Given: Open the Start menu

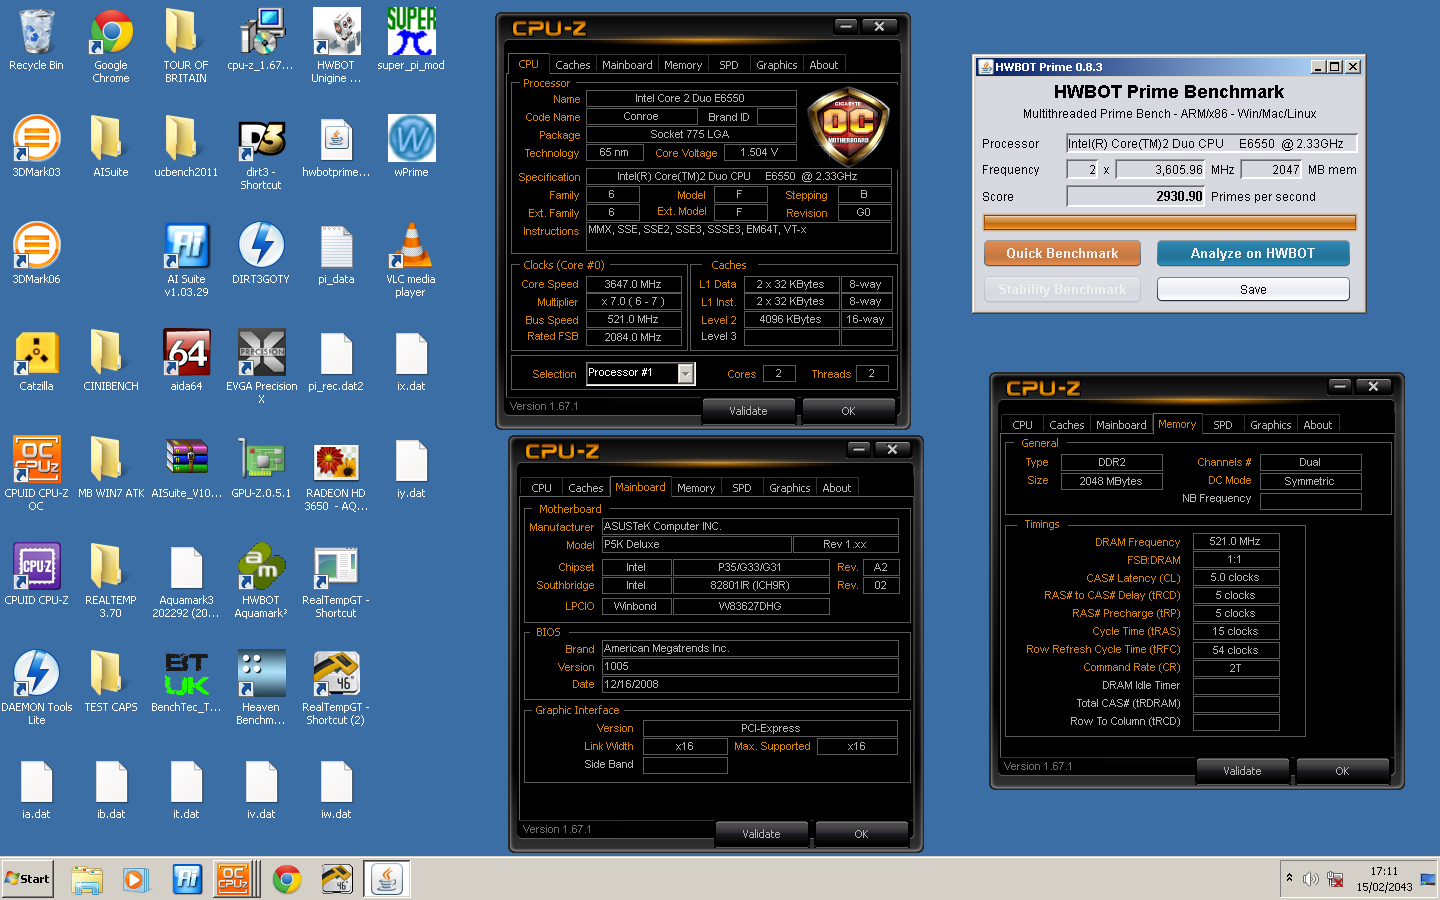Looking at the screenshot, I should coord(28,879).
